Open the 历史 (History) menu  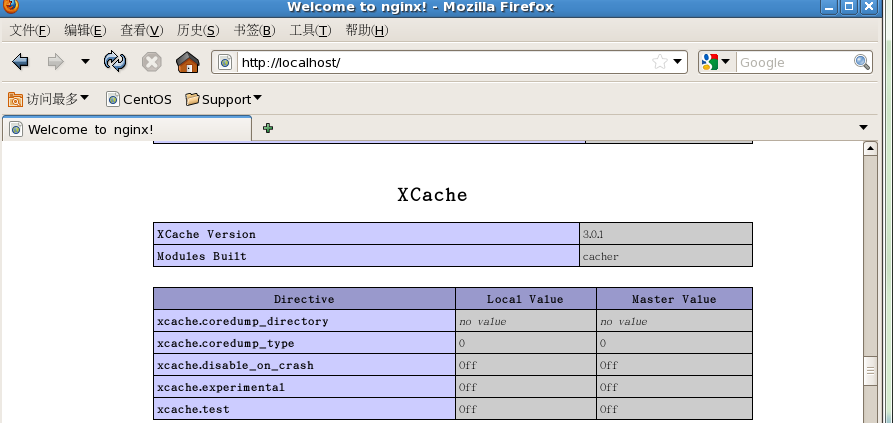coord(198,31)
